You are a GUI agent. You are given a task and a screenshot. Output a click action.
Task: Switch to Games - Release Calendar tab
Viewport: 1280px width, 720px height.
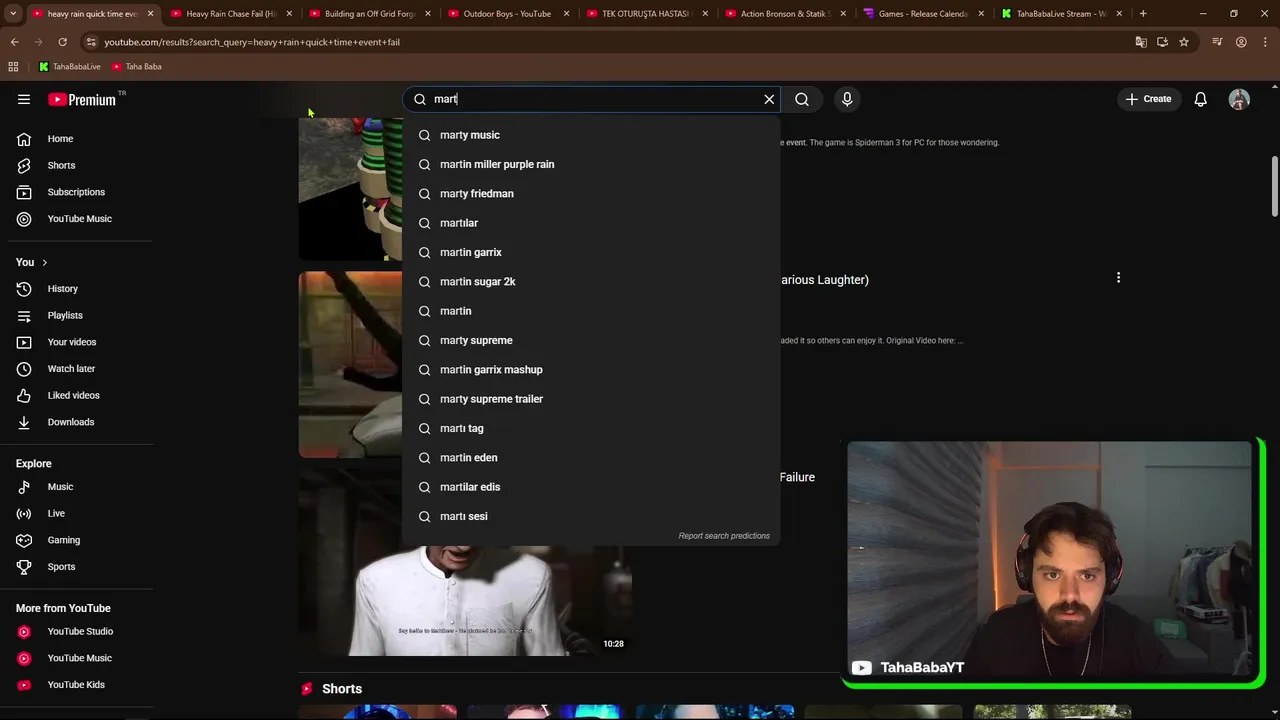tap(923, 14)
